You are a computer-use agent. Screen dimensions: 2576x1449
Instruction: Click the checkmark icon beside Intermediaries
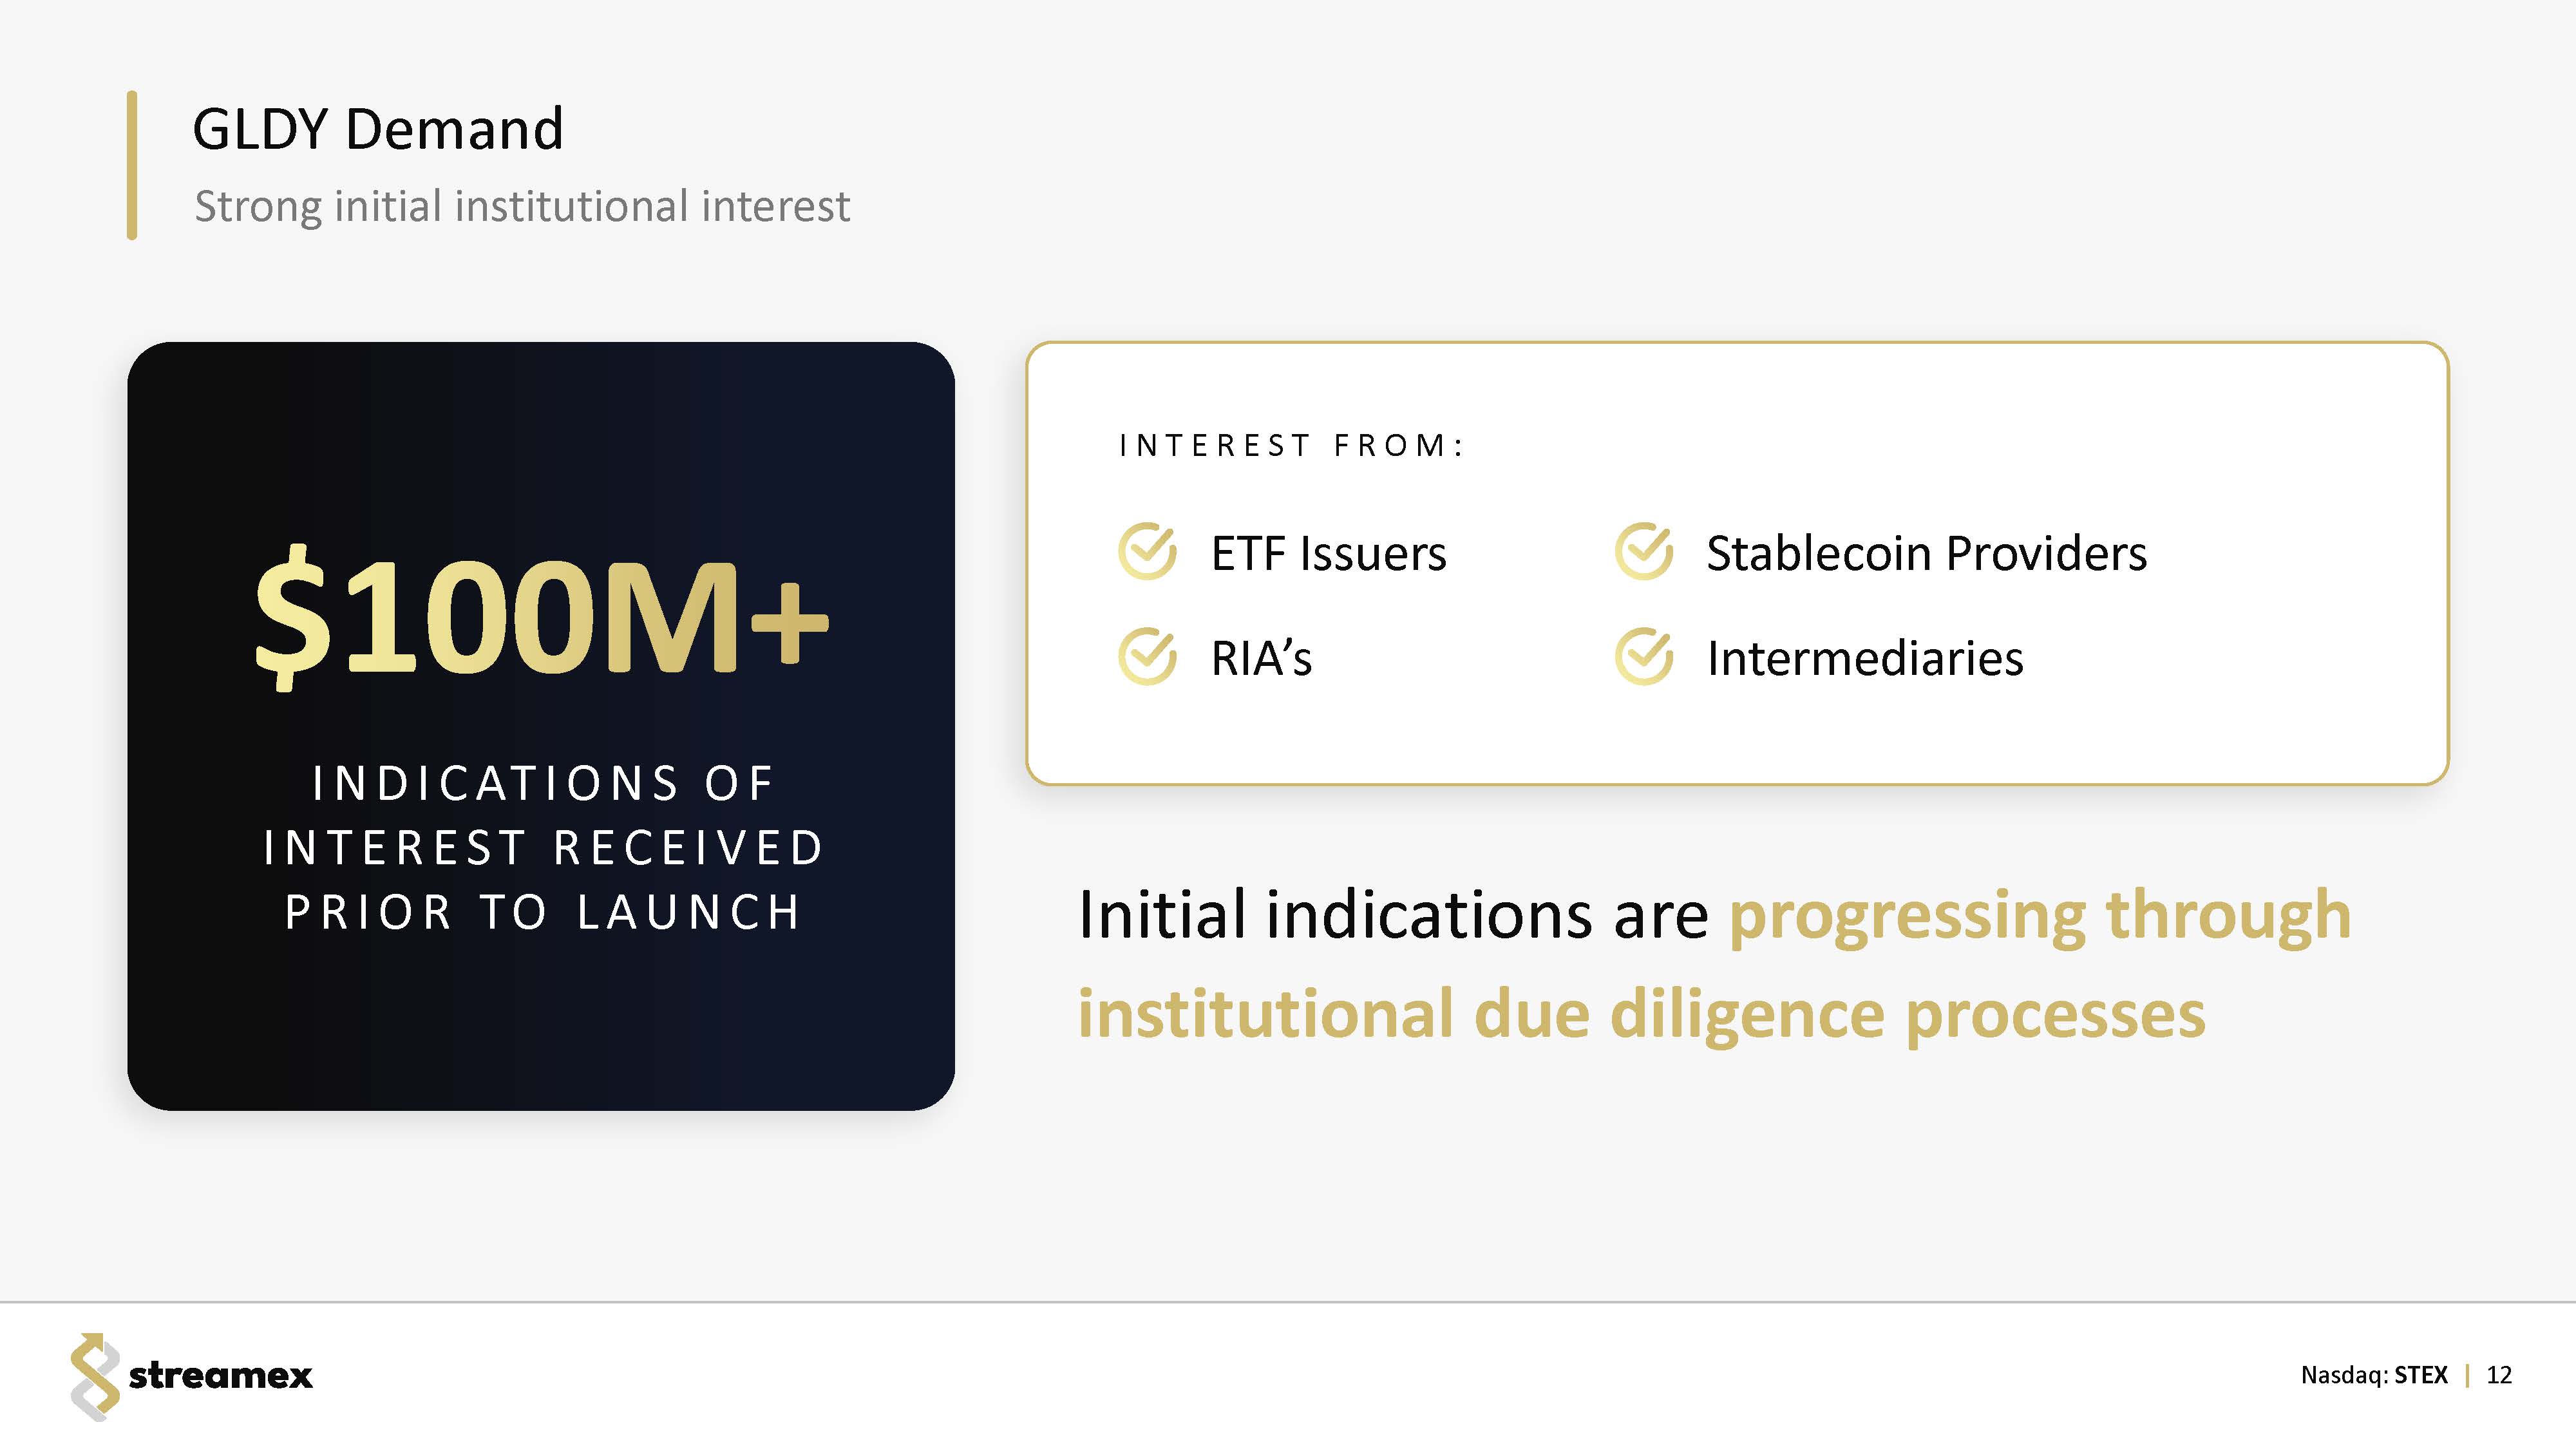(x=1643, y=657)
